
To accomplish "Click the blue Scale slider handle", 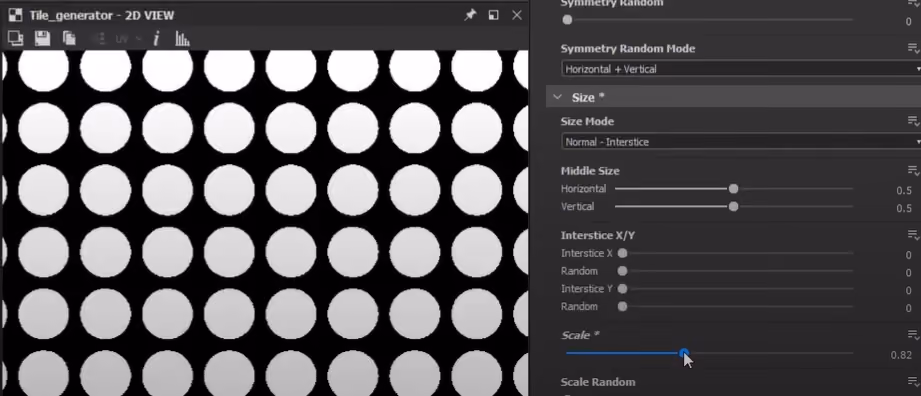I will coord(684,353).
